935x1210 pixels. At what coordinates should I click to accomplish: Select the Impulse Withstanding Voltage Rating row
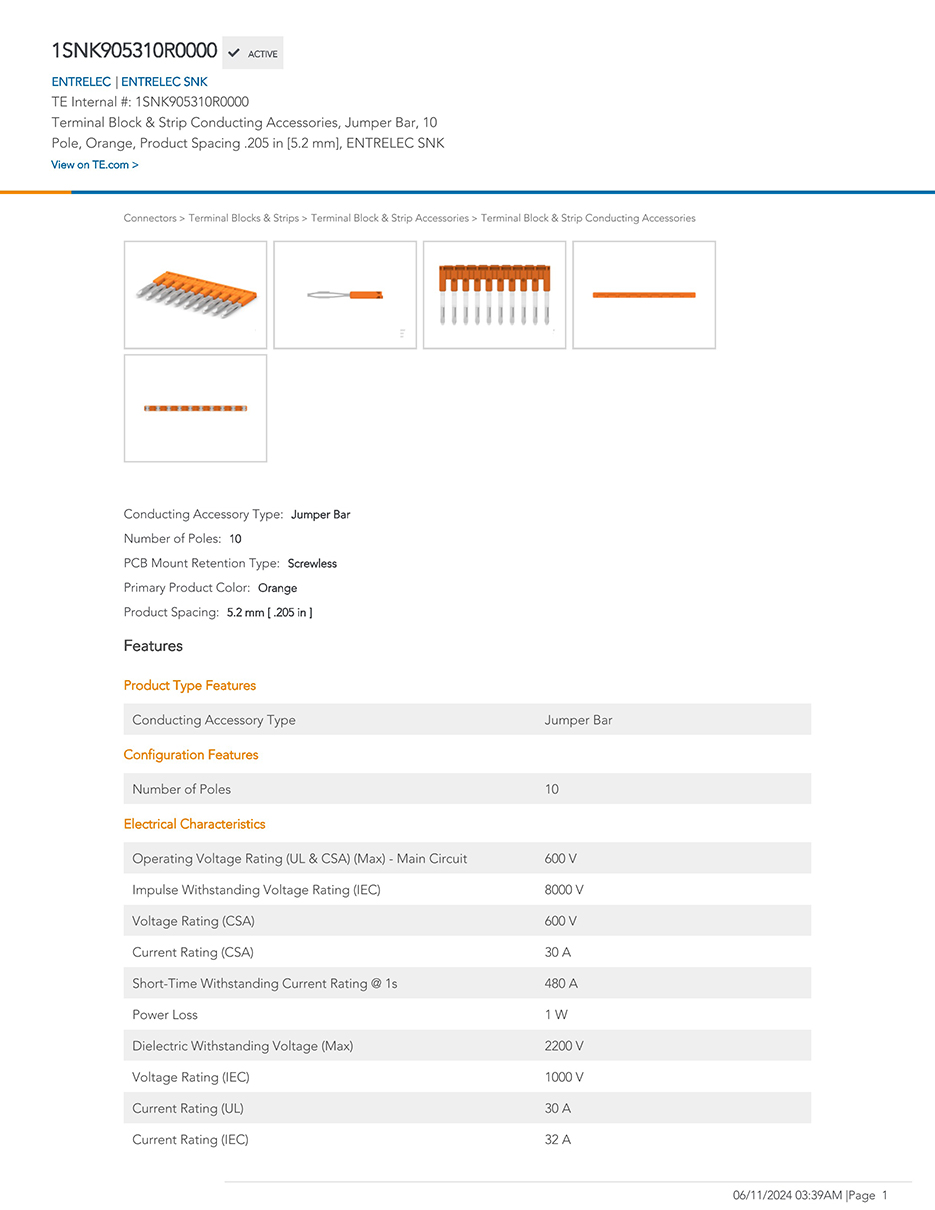tap(467, 890)
